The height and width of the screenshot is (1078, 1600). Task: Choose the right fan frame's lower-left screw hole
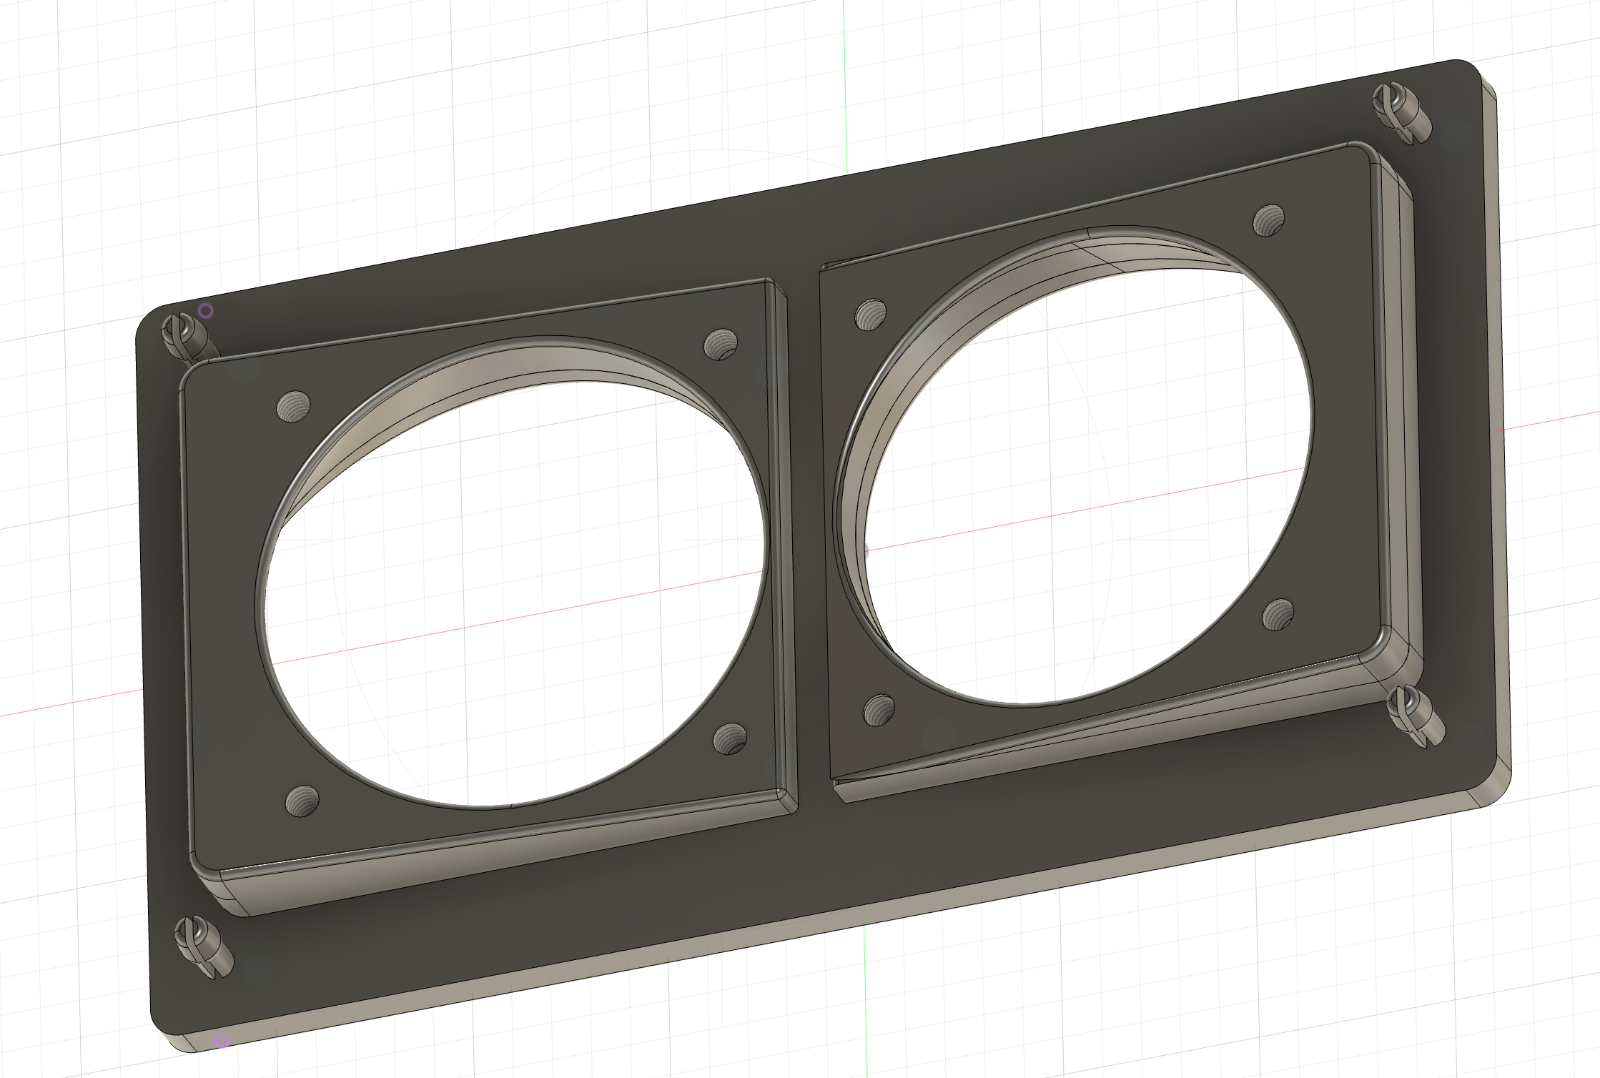click(879, 710)
